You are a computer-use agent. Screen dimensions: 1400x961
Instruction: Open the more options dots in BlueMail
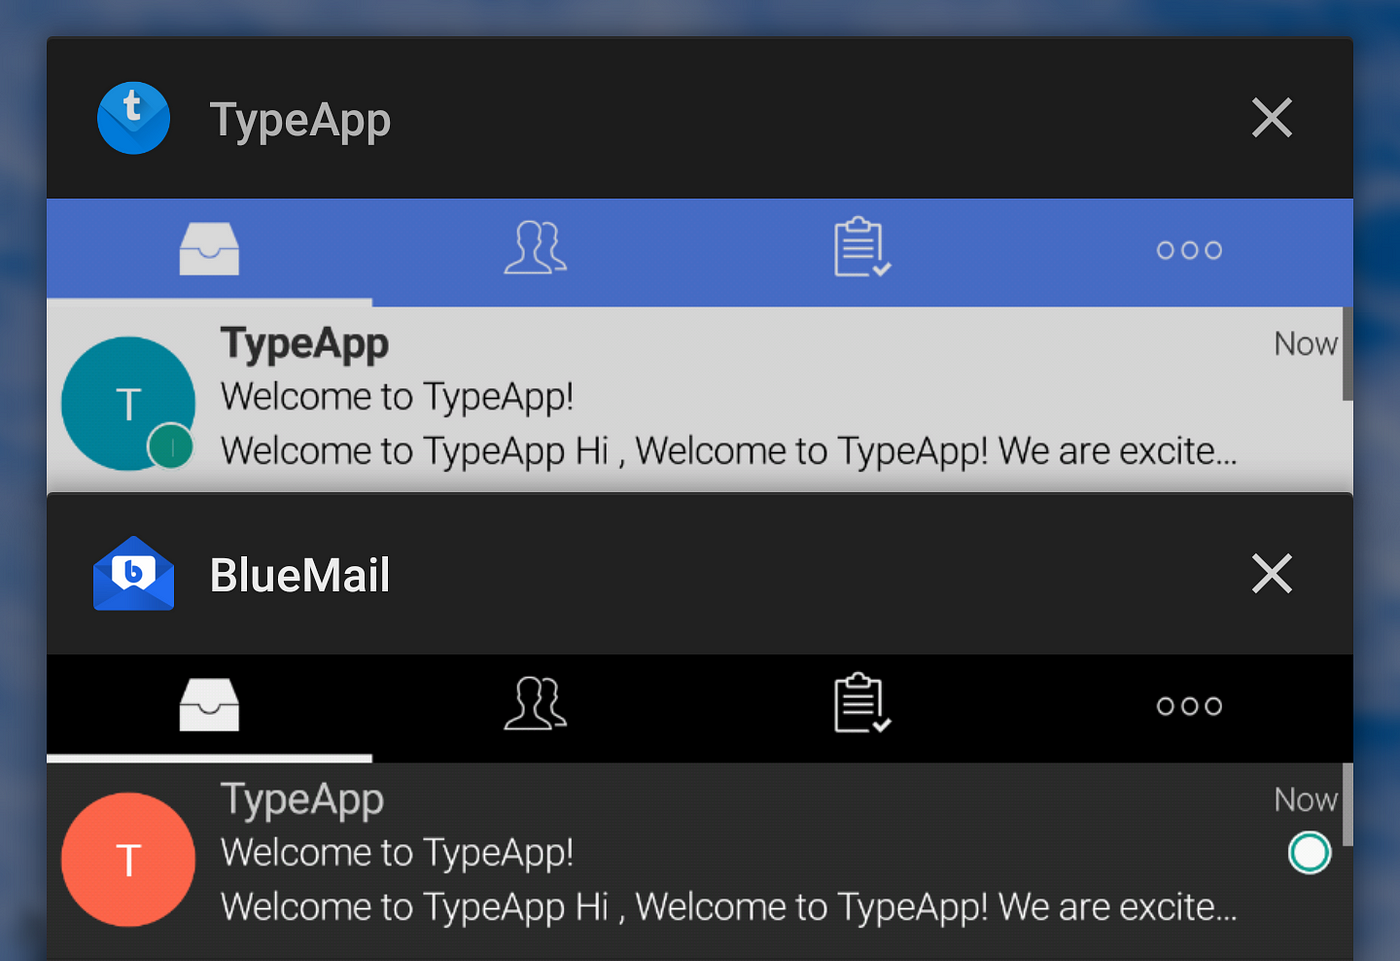click(1189, 706)
